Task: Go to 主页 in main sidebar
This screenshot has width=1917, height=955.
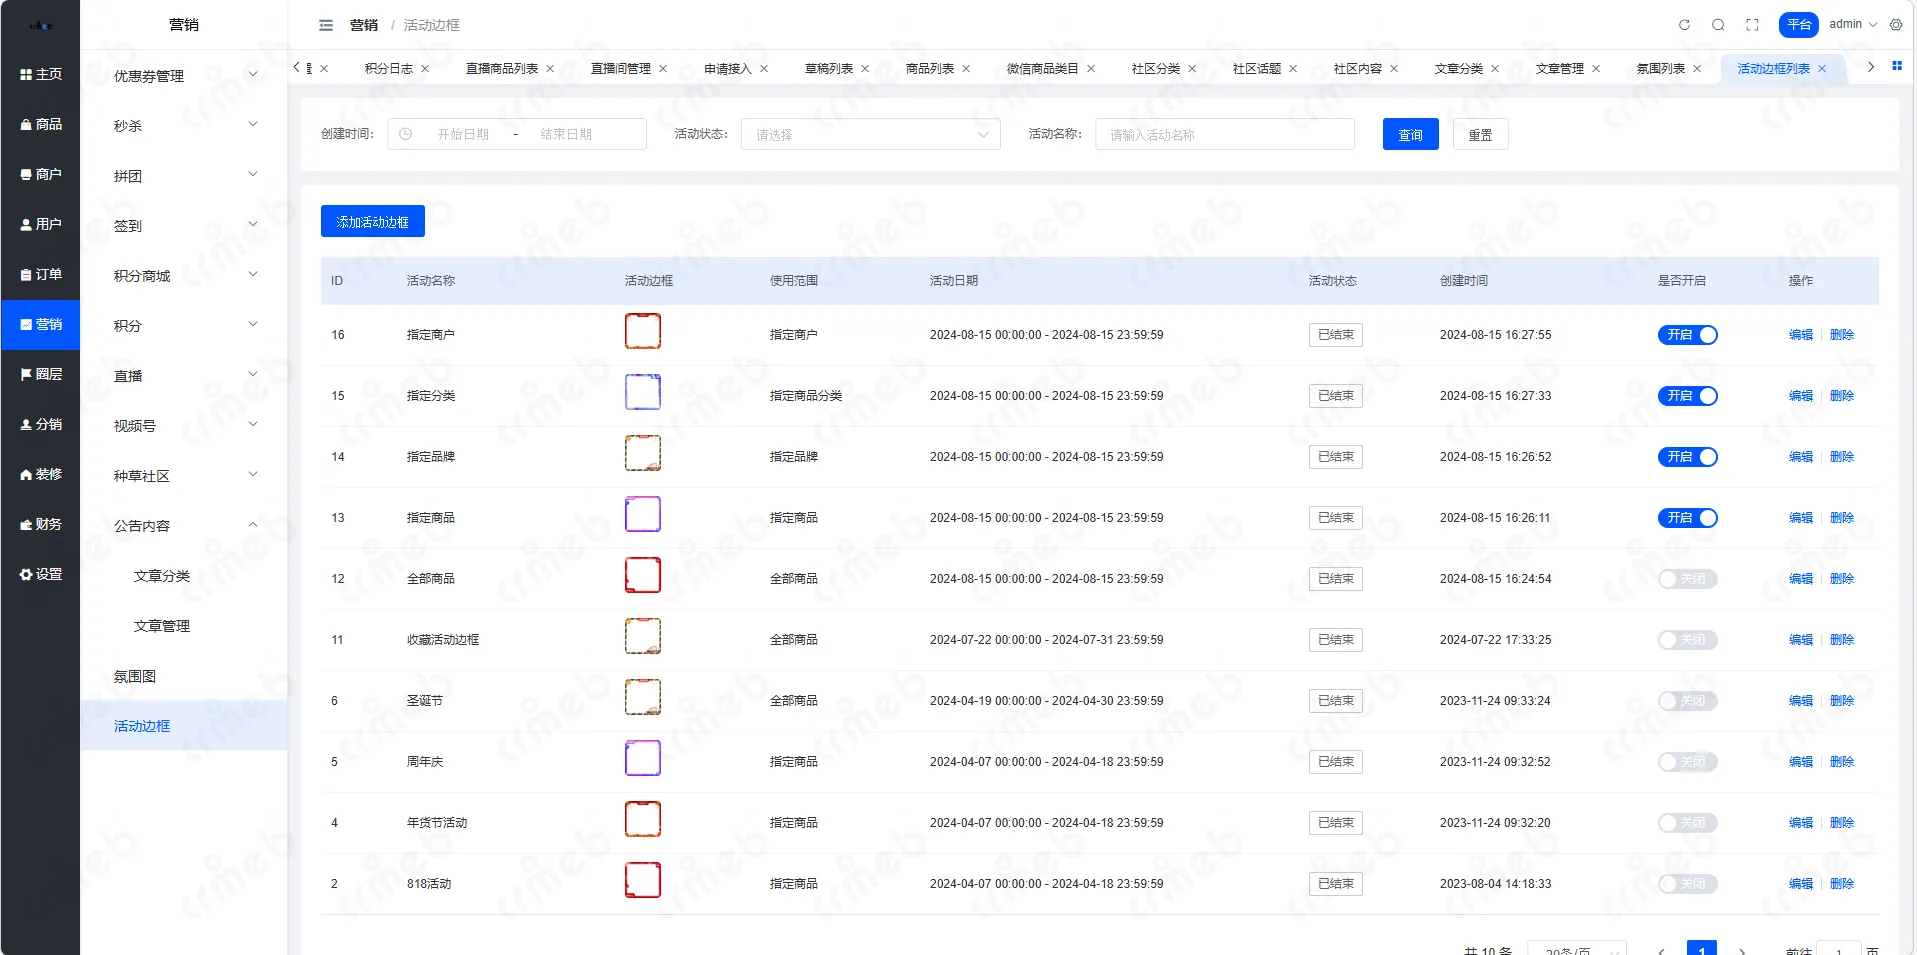Action: (41, 74)
